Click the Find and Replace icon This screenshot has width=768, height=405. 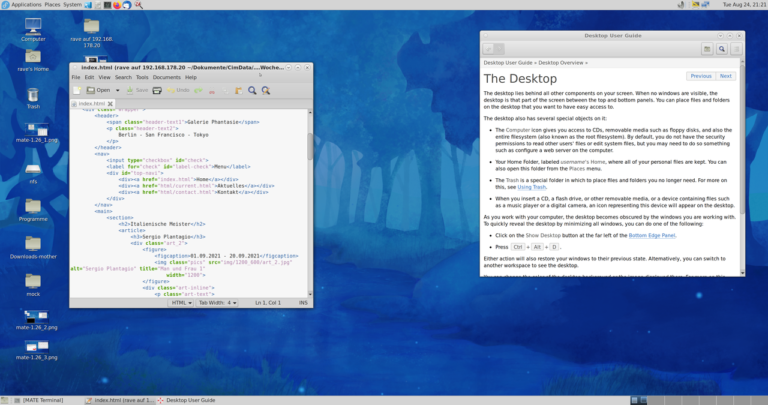[x=267, y=90]
